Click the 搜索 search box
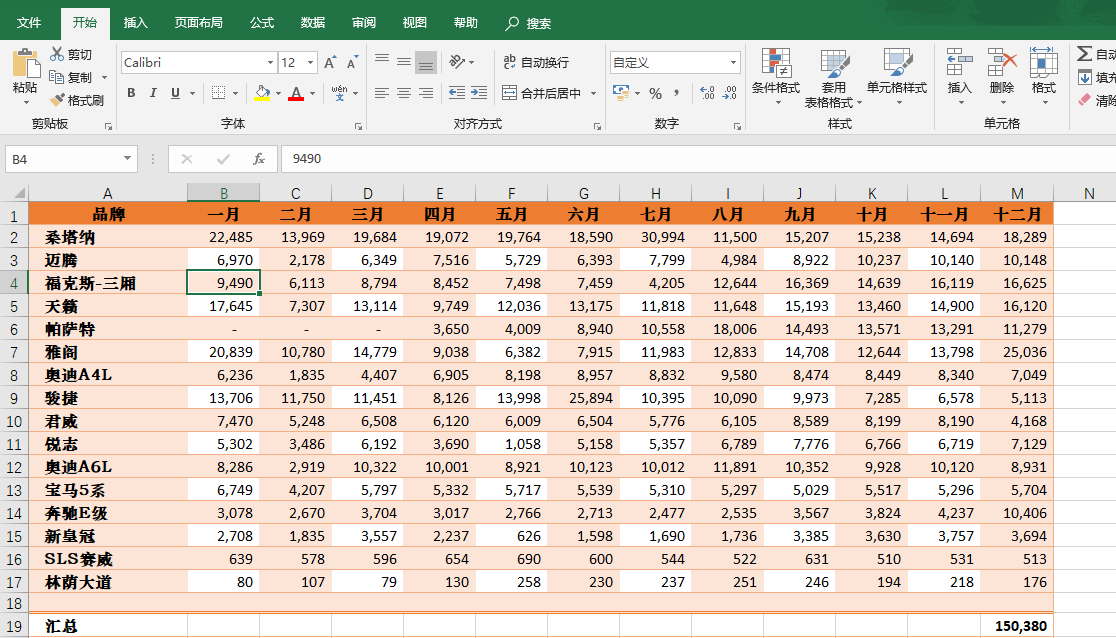The width and height of the screenshot is (1116, 638). coord(529,23)
